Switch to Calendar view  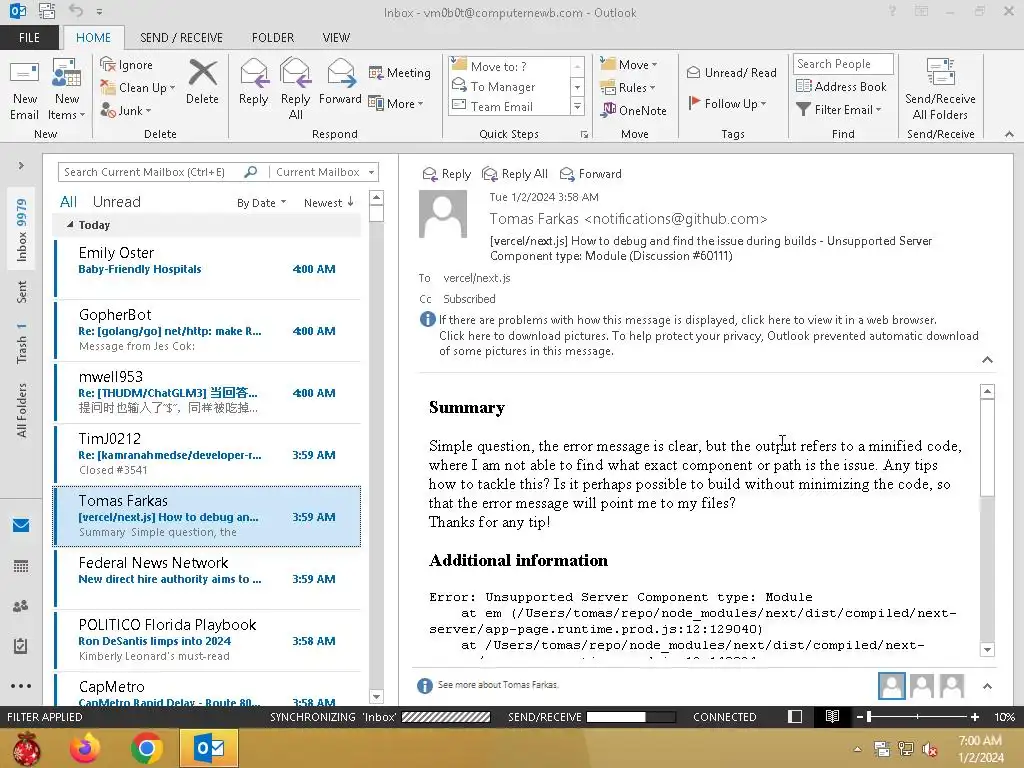pyautogui.click(x=21, y=566)
